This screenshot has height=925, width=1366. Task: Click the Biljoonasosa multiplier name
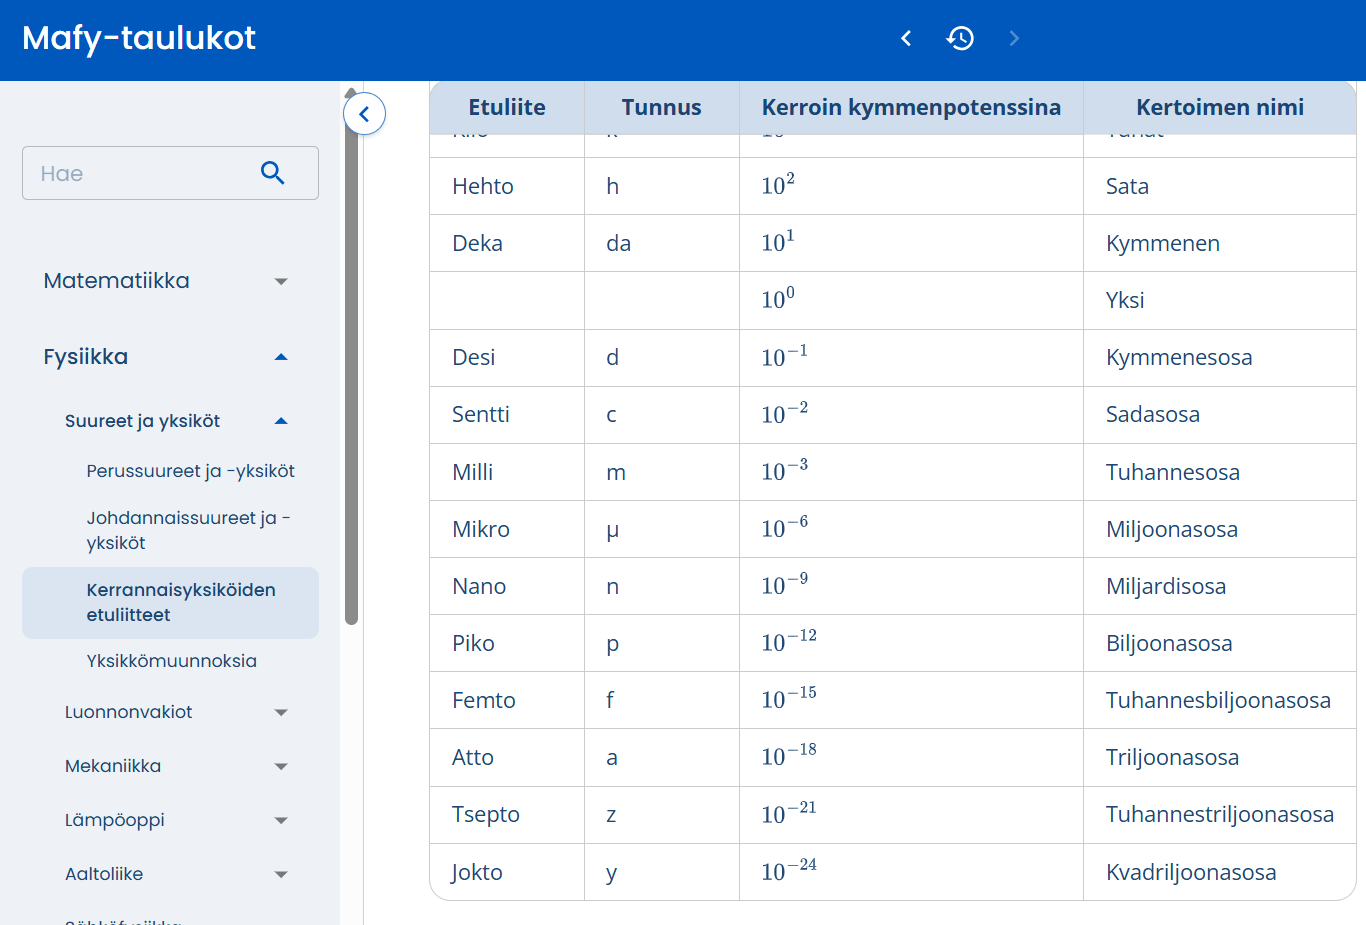coord(1169,643)
